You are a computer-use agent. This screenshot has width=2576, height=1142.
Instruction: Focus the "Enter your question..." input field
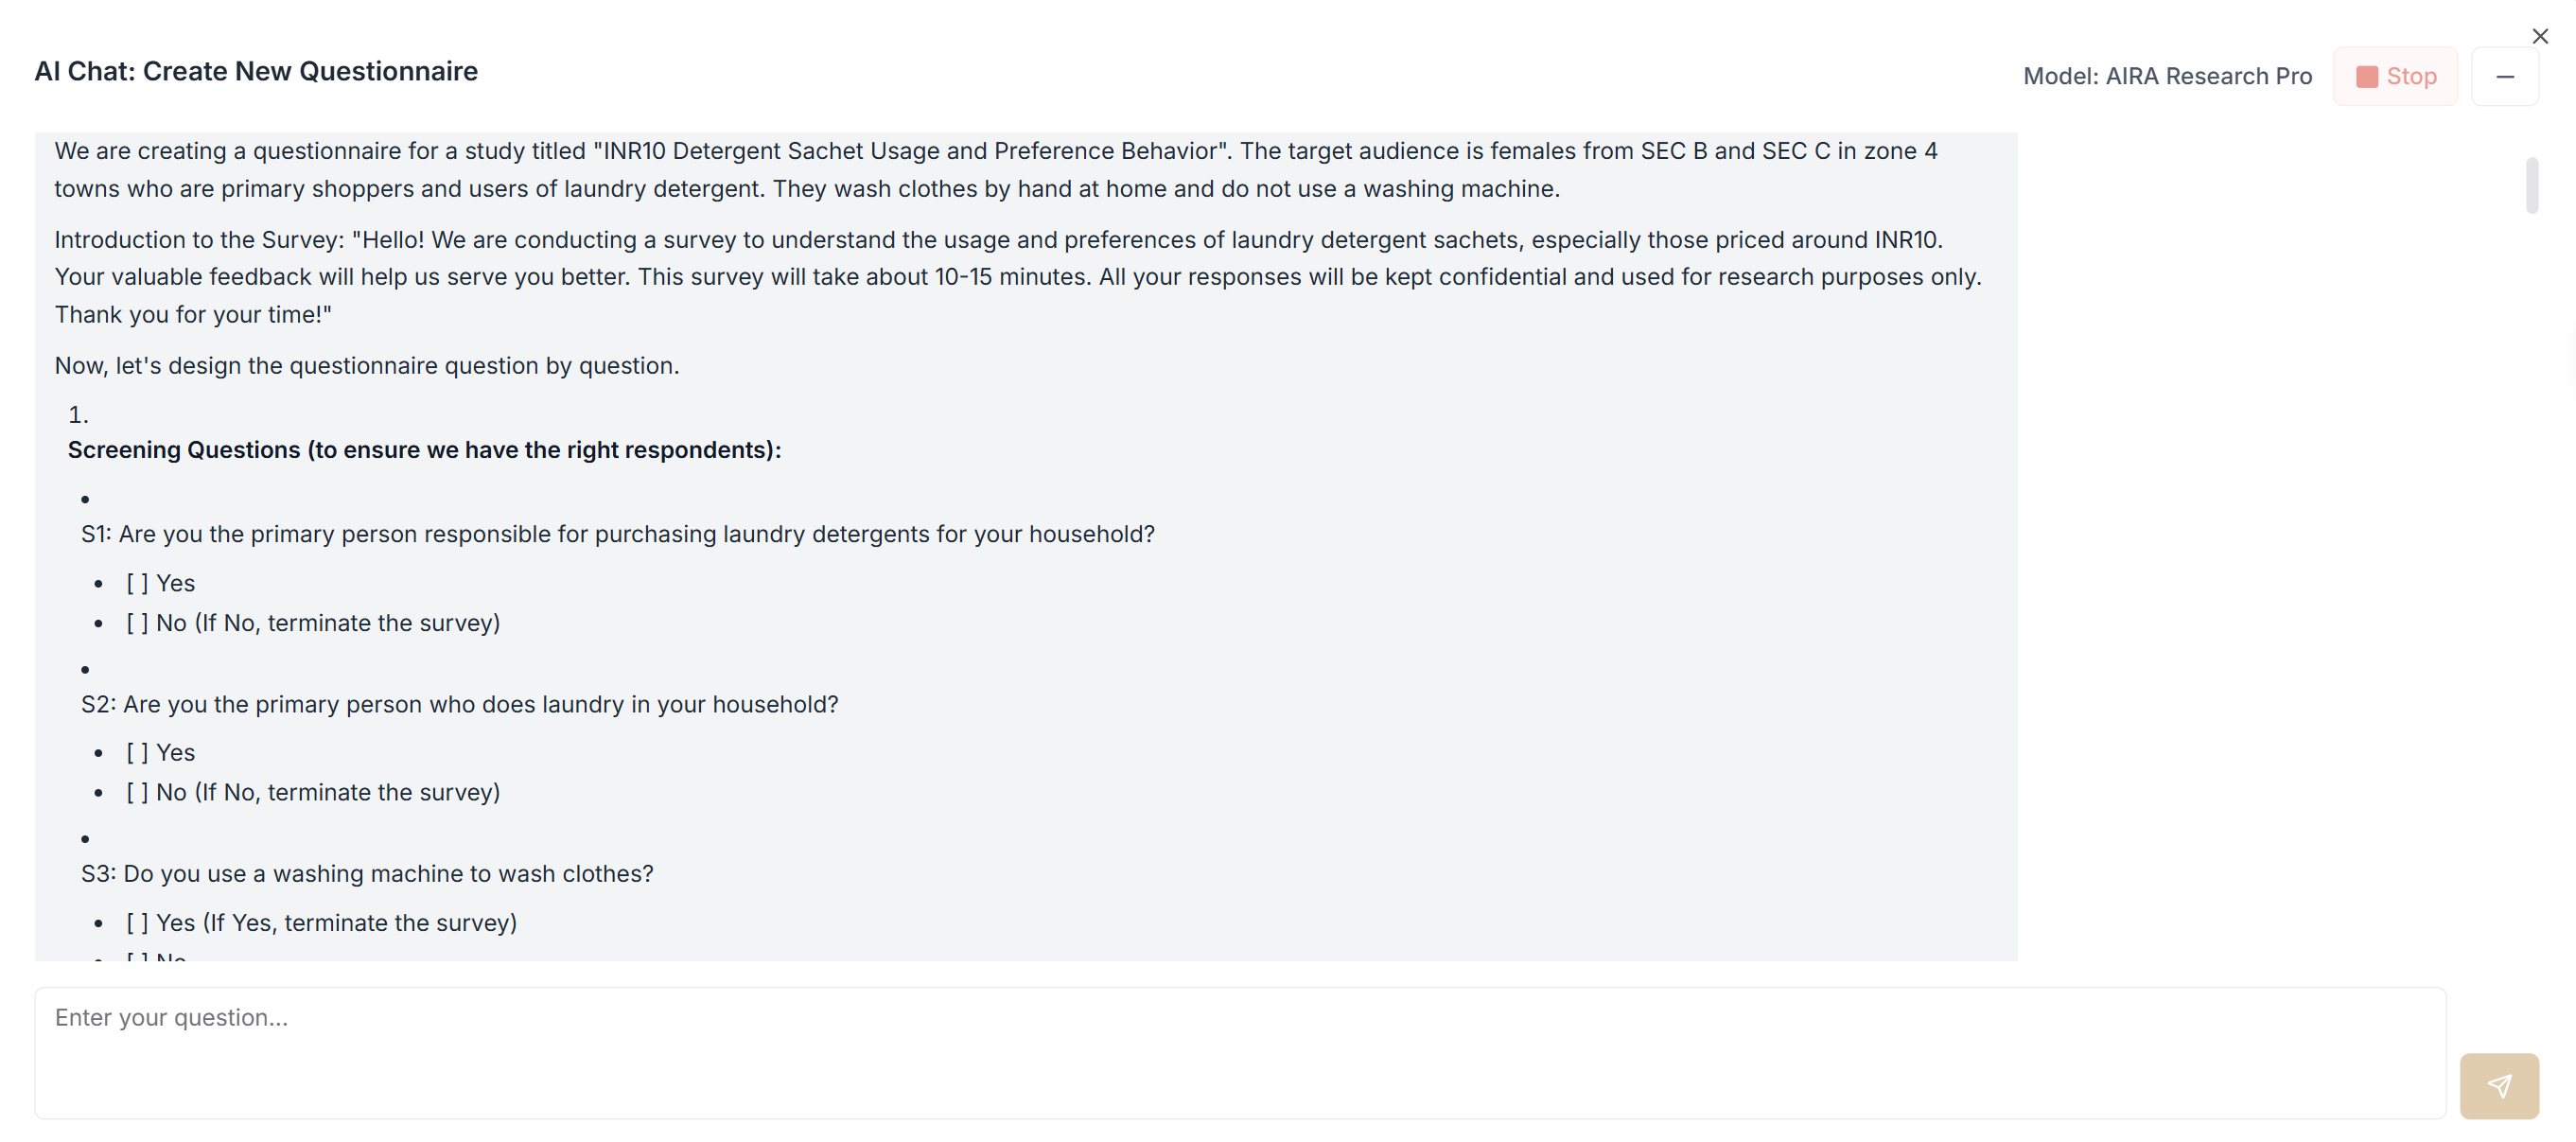(x=1239, y=1052)
